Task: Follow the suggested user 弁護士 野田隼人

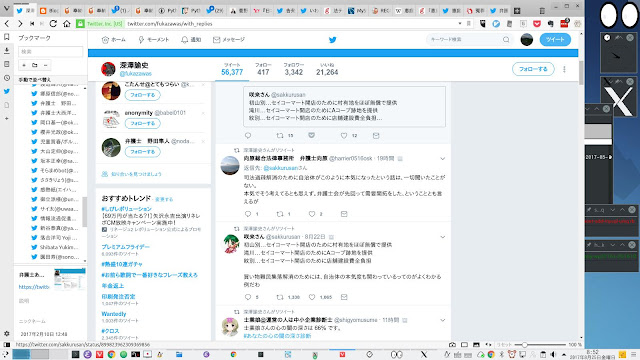Action: (x=142, y=152)
